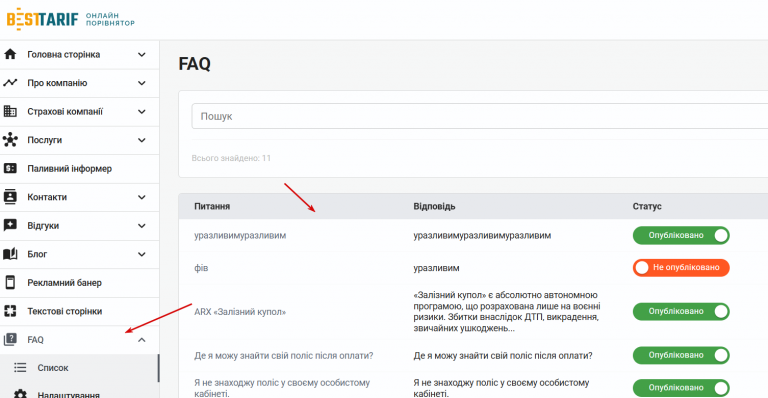
Task: Expand Про компанію chevron
Action: click(142, 83)
